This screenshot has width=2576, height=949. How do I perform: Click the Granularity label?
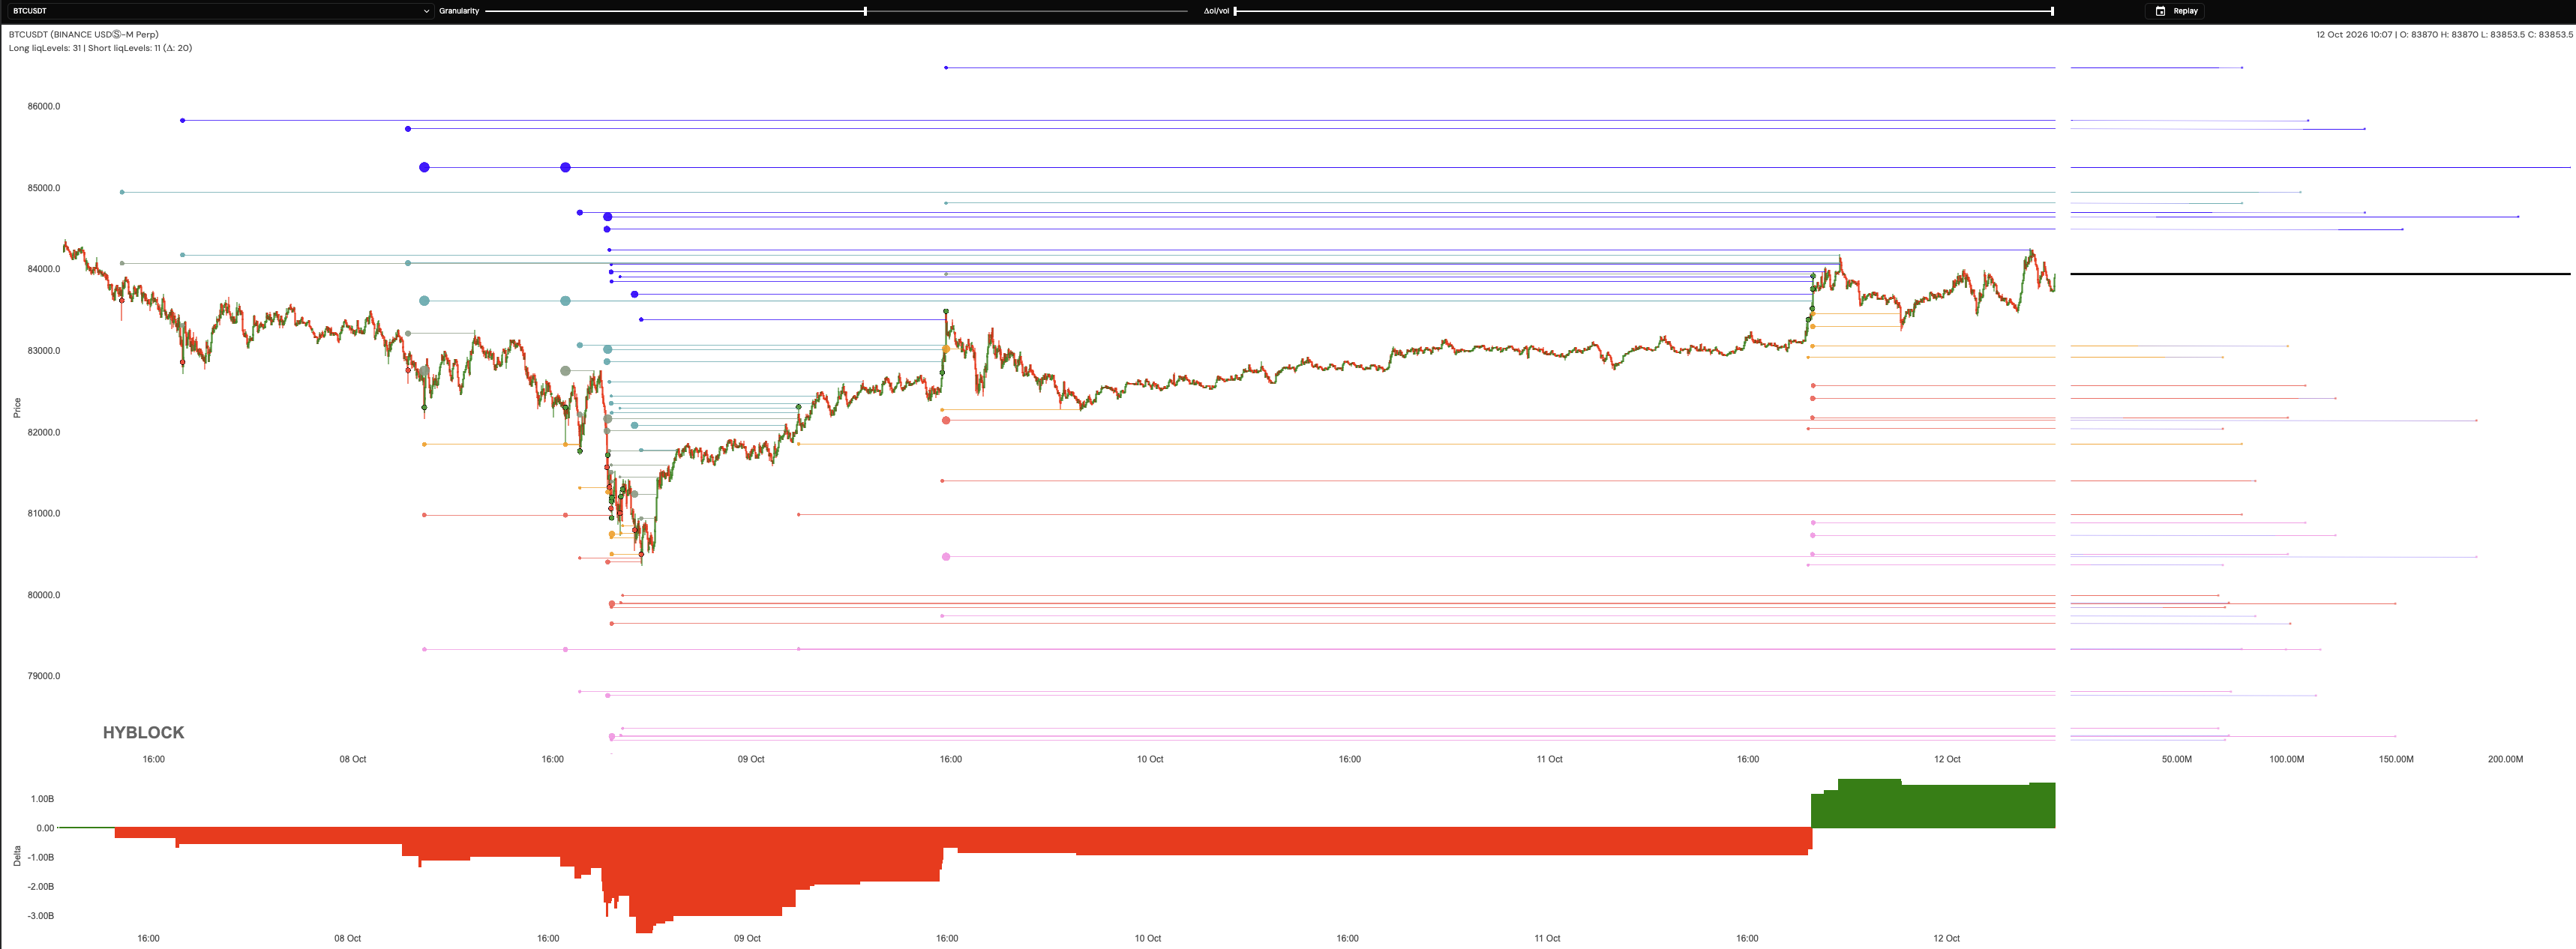click(x=459, y=11)
